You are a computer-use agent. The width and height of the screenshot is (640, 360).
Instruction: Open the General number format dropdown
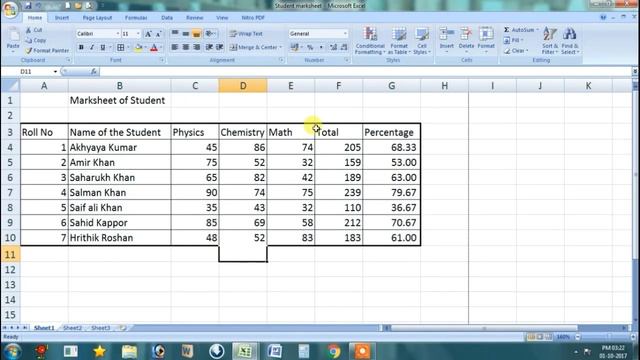pyautogui.click(x=345, y=34)
